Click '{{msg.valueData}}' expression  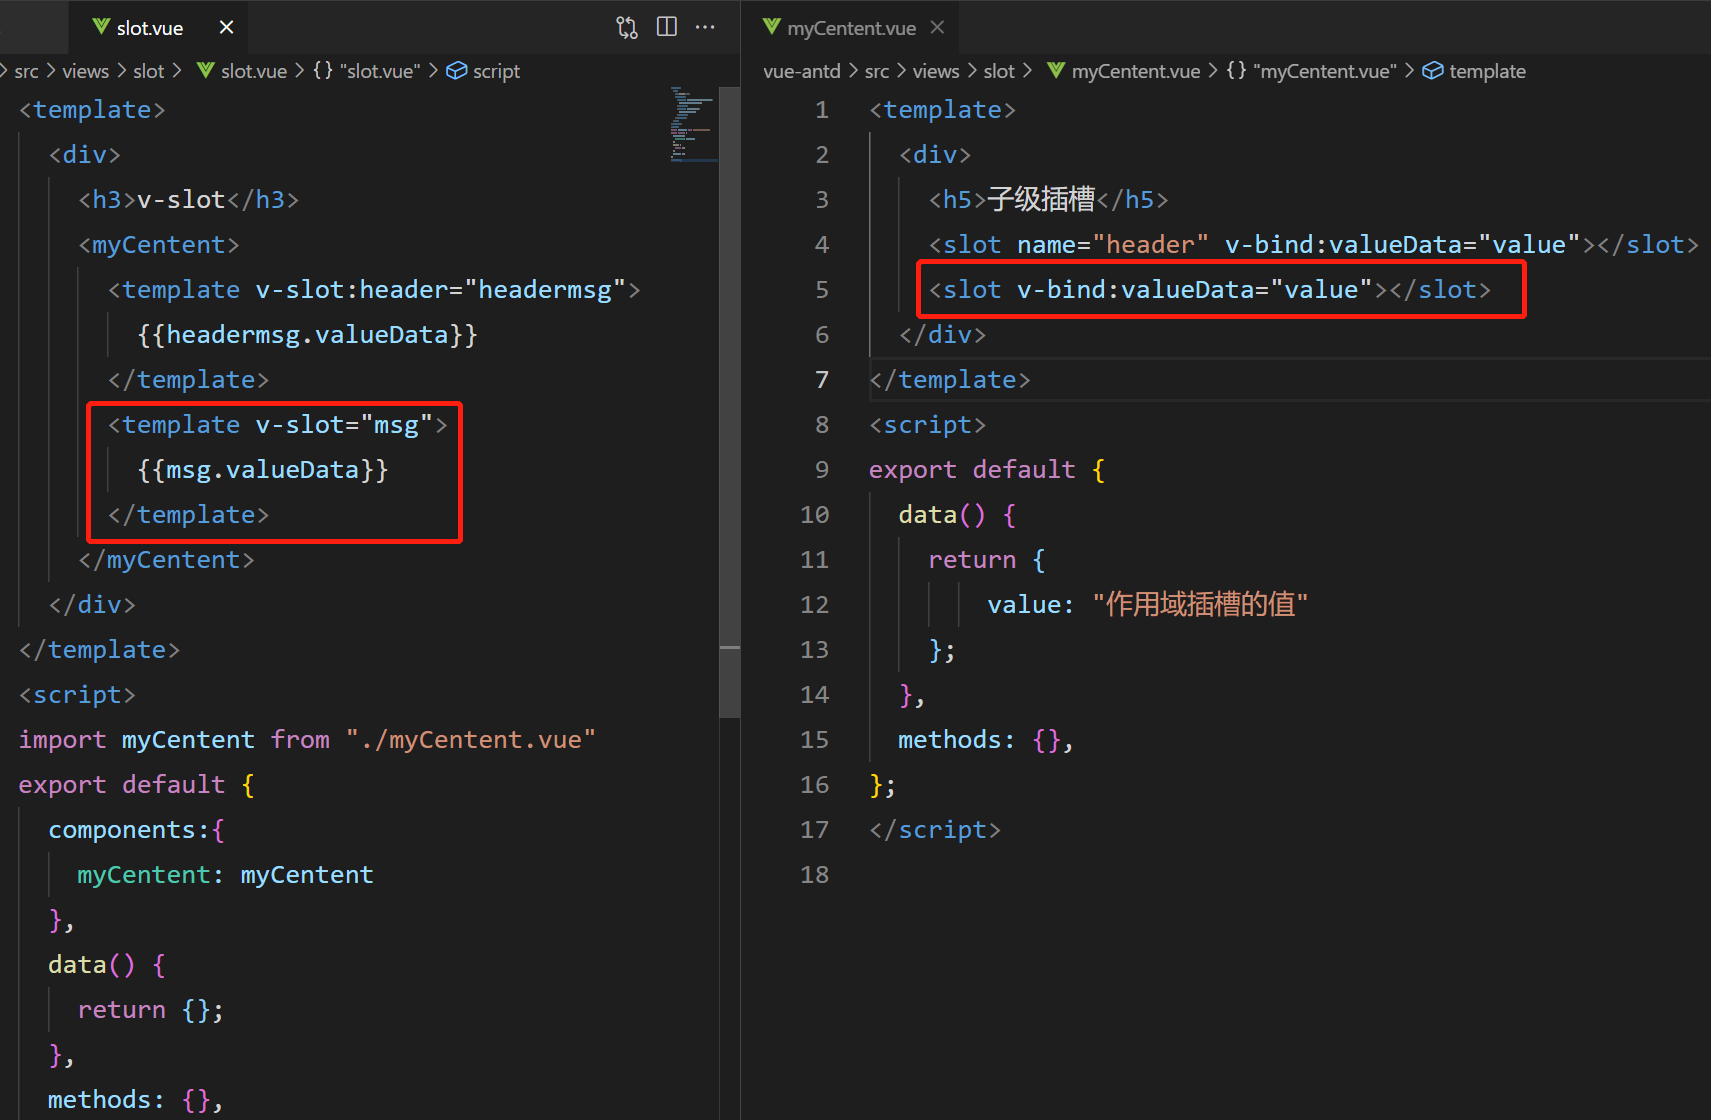pos(263,470)
